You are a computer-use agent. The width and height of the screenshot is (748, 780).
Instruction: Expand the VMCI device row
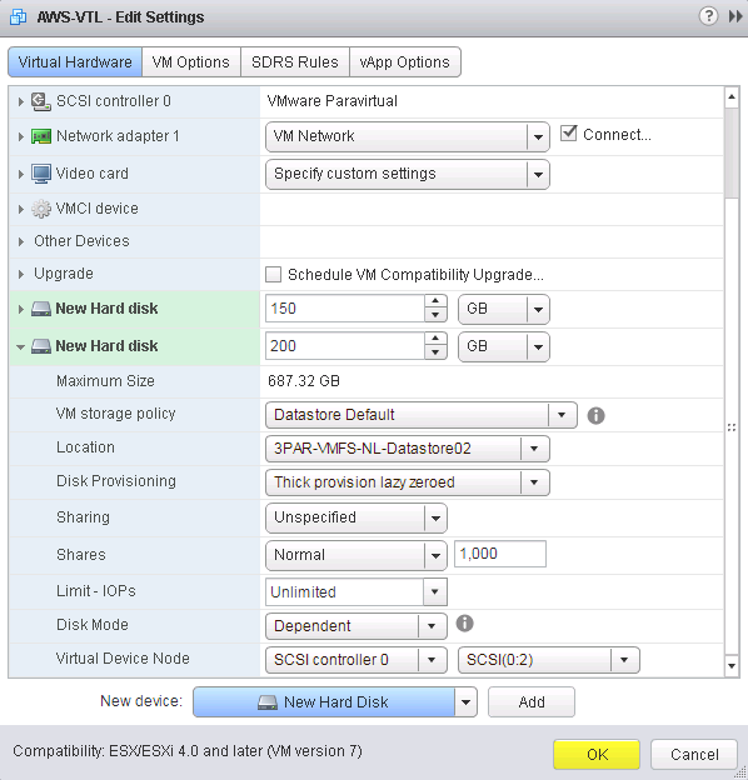pyautogui.click(x=20, y=209)
